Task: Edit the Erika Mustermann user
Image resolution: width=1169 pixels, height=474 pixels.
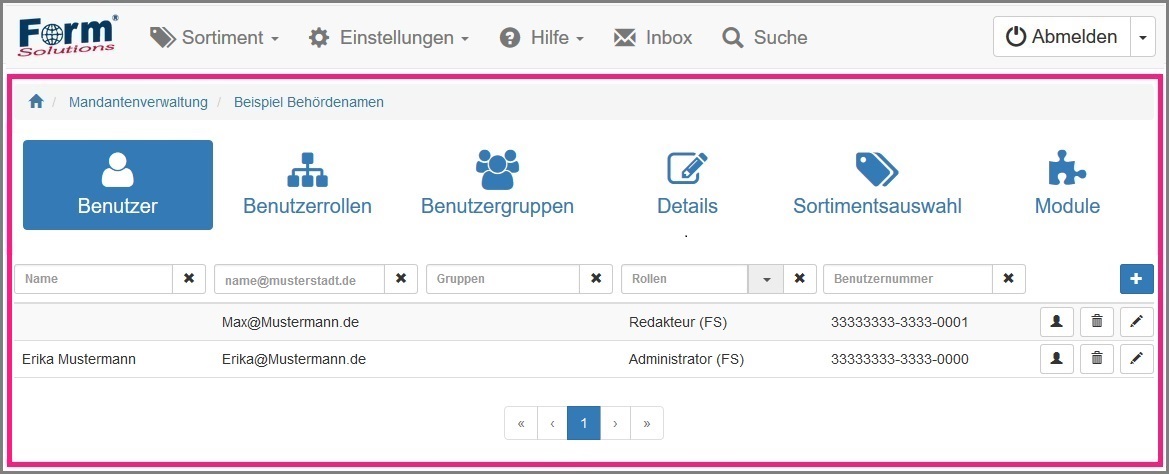Action: coord(1137,359)
